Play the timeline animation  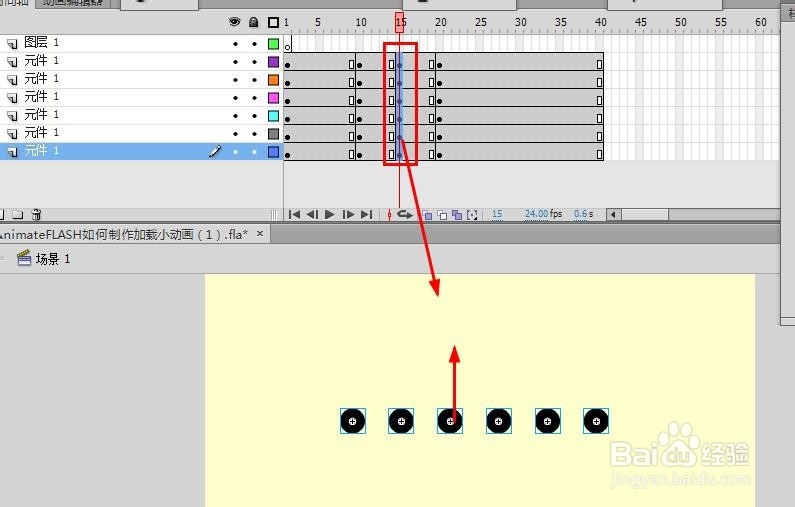coord(330,214)
